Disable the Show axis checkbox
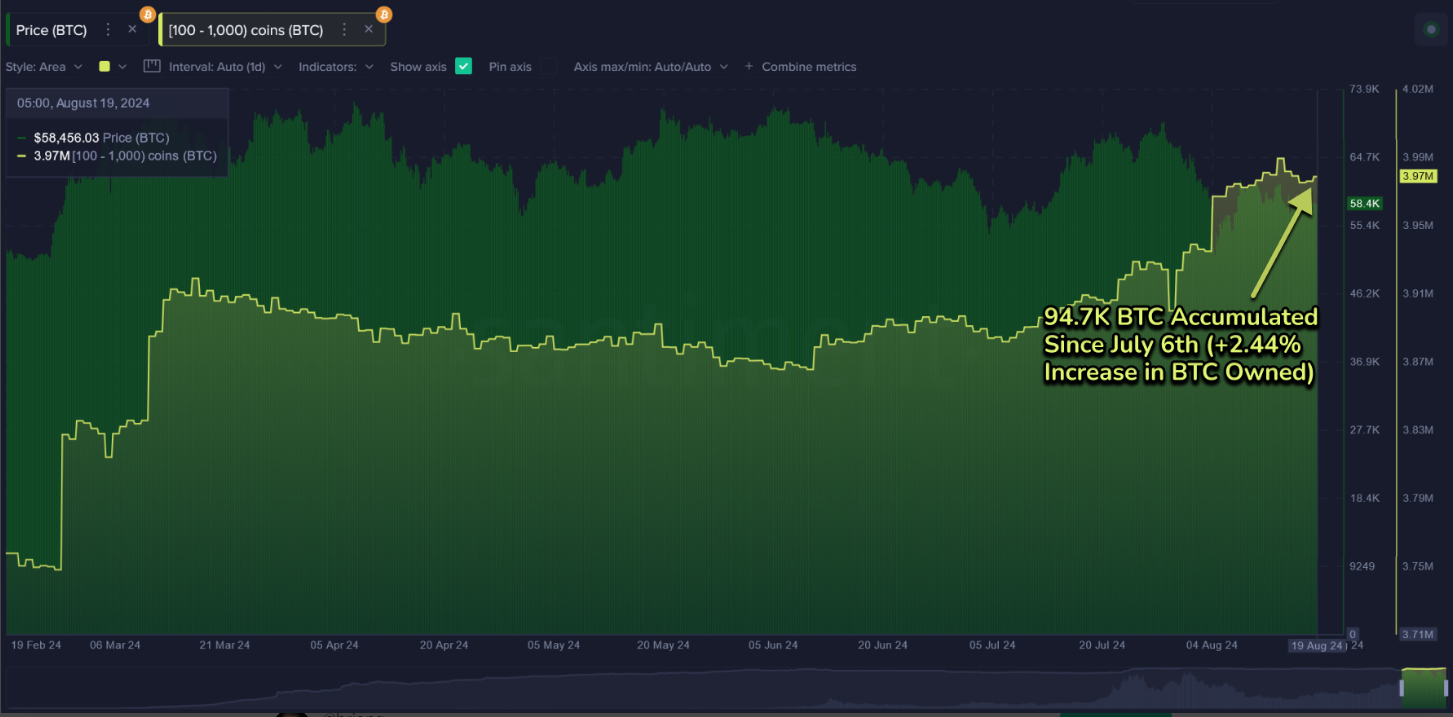1453x717 pixels. tap(463, 66)
